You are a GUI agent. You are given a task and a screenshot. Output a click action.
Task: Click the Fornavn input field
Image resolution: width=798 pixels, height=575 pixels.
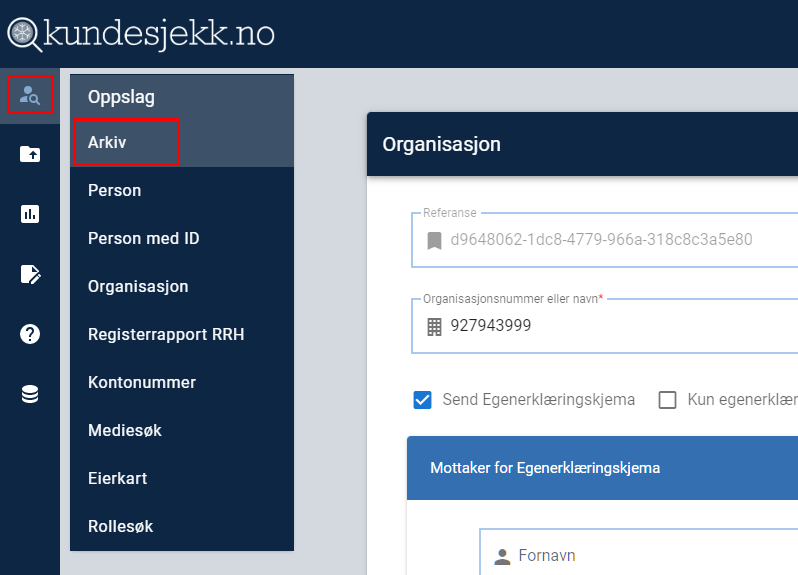coord(639,554)
